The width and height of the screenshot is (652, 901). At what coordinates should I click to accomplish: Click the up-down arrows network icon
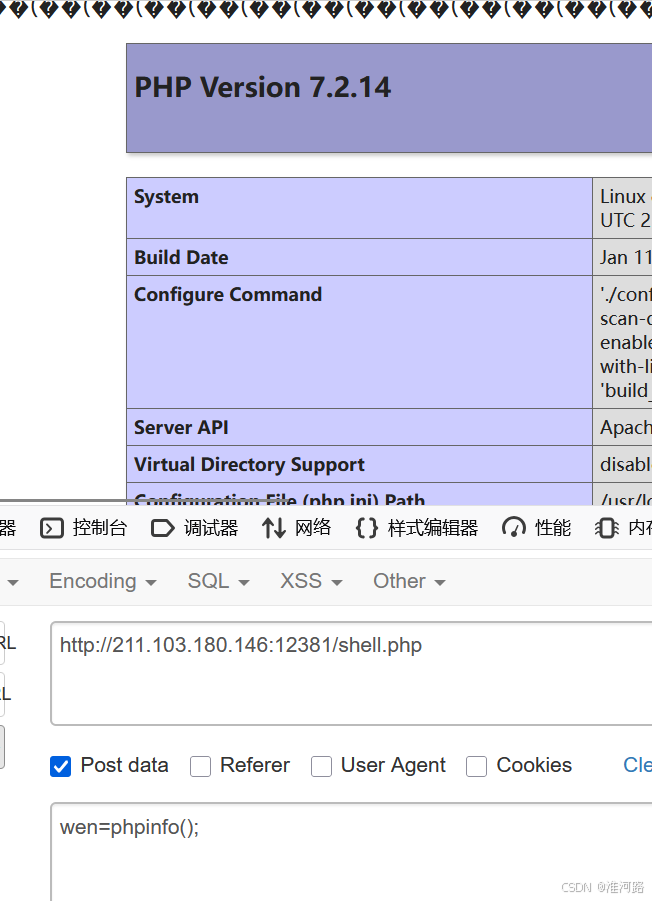point(273,528)
